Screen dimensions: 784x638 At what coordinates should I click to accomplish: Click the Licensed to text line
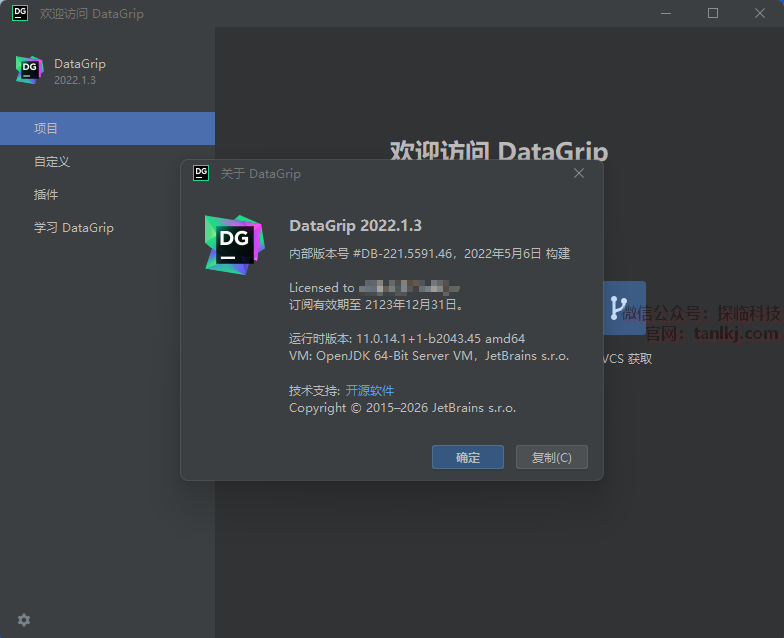pos(374,288)
